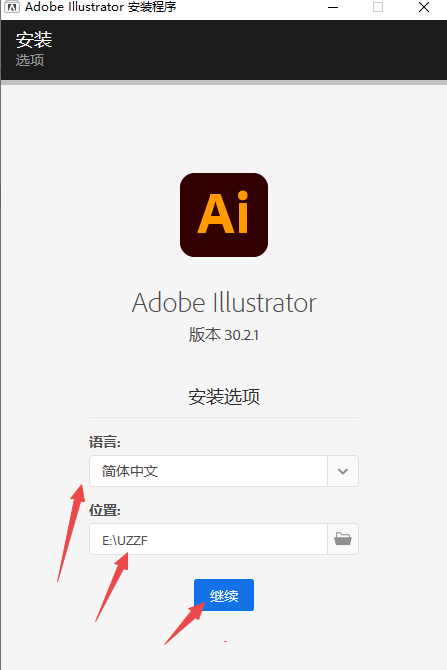Click the Adobe Illustrator 安装程序 window title

pyautogui.click(x=101, y=7)
